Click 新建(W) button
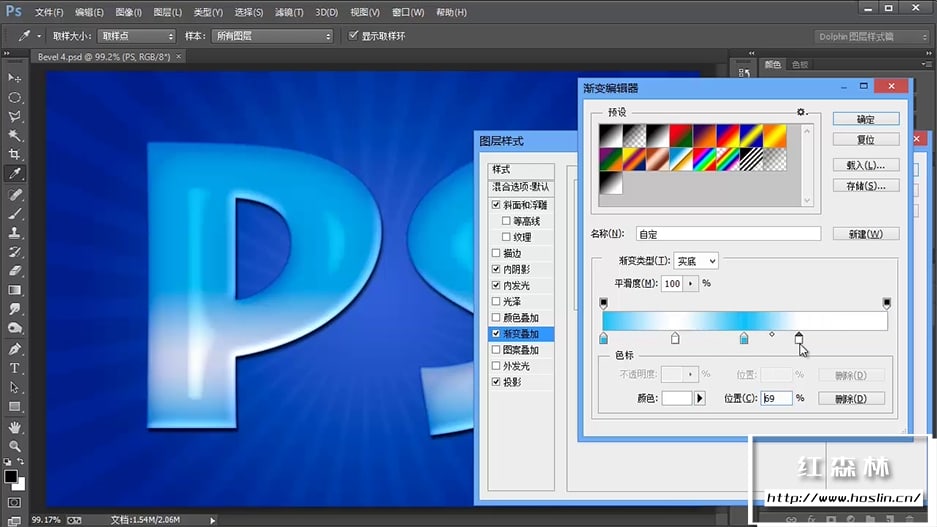Image resolution: width=937 pixels, height=527 pixels. [866, 234]
